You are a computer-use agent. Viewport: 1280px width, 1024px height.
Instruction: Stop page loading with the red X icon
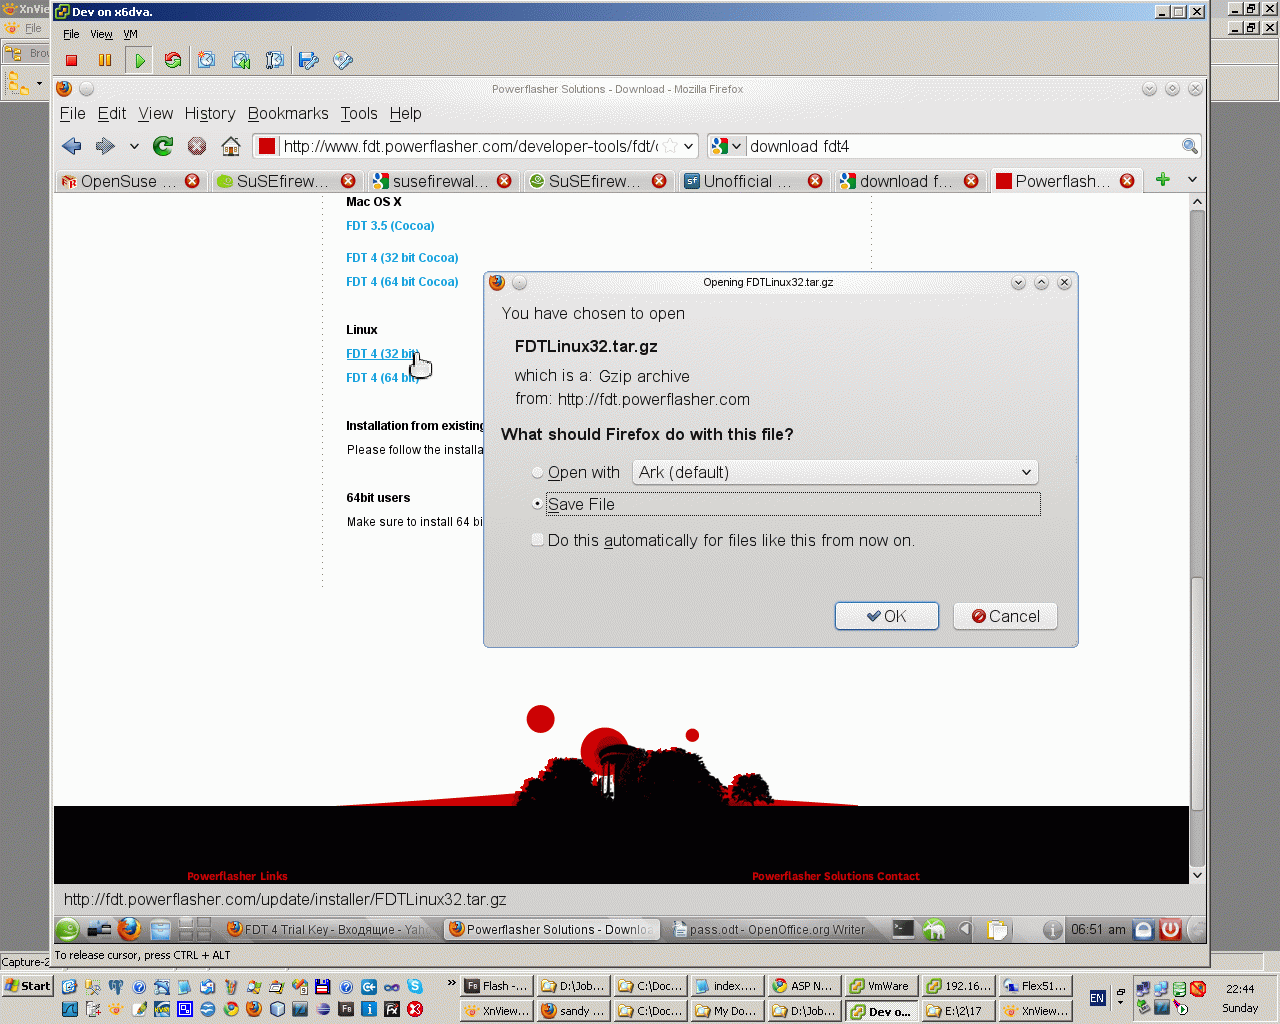(197, 146)
